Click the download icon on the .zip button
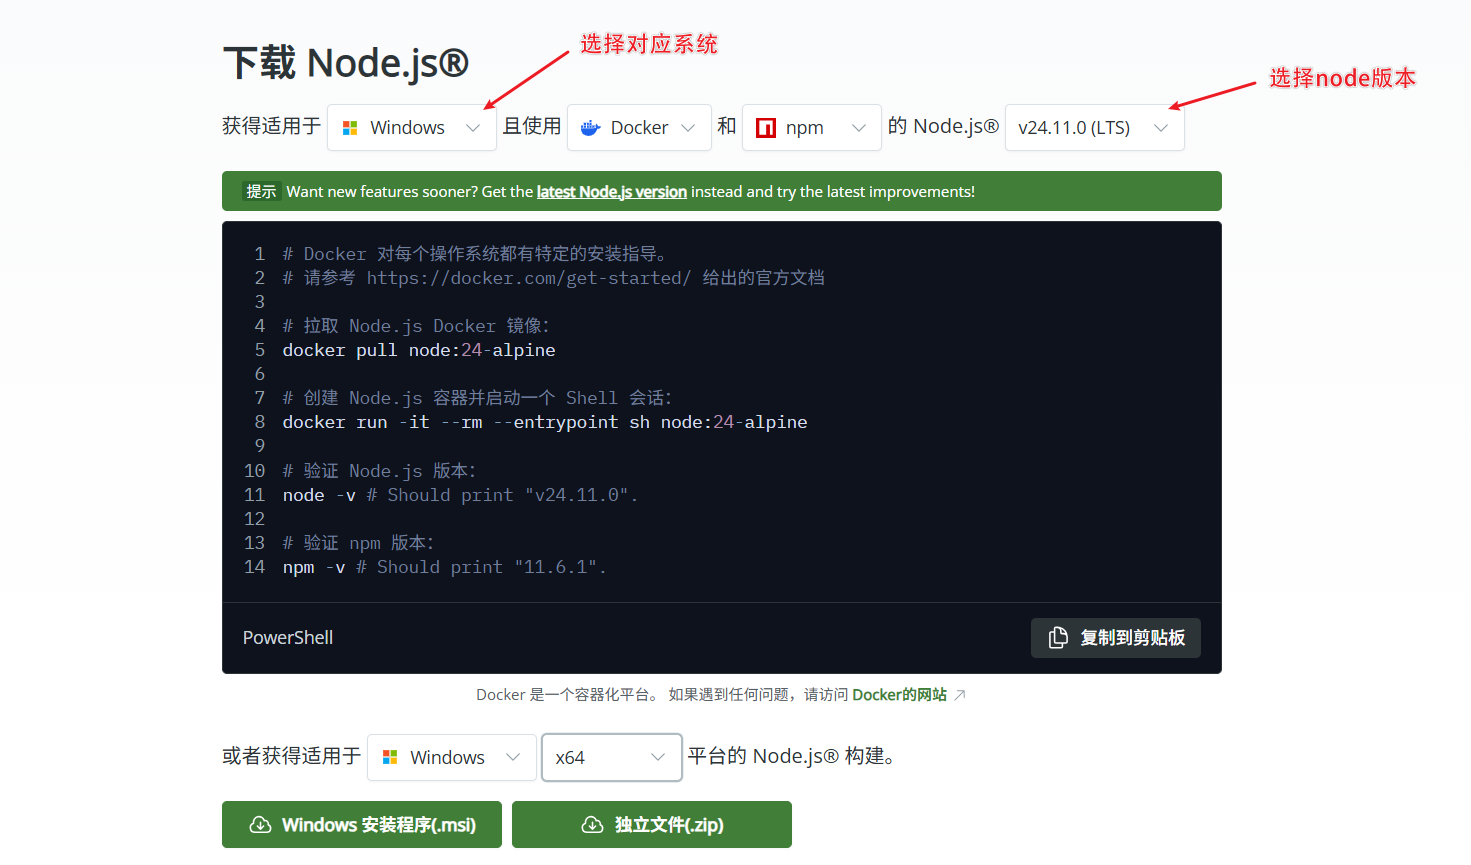The image size is (1471, 865). (592, 824)
